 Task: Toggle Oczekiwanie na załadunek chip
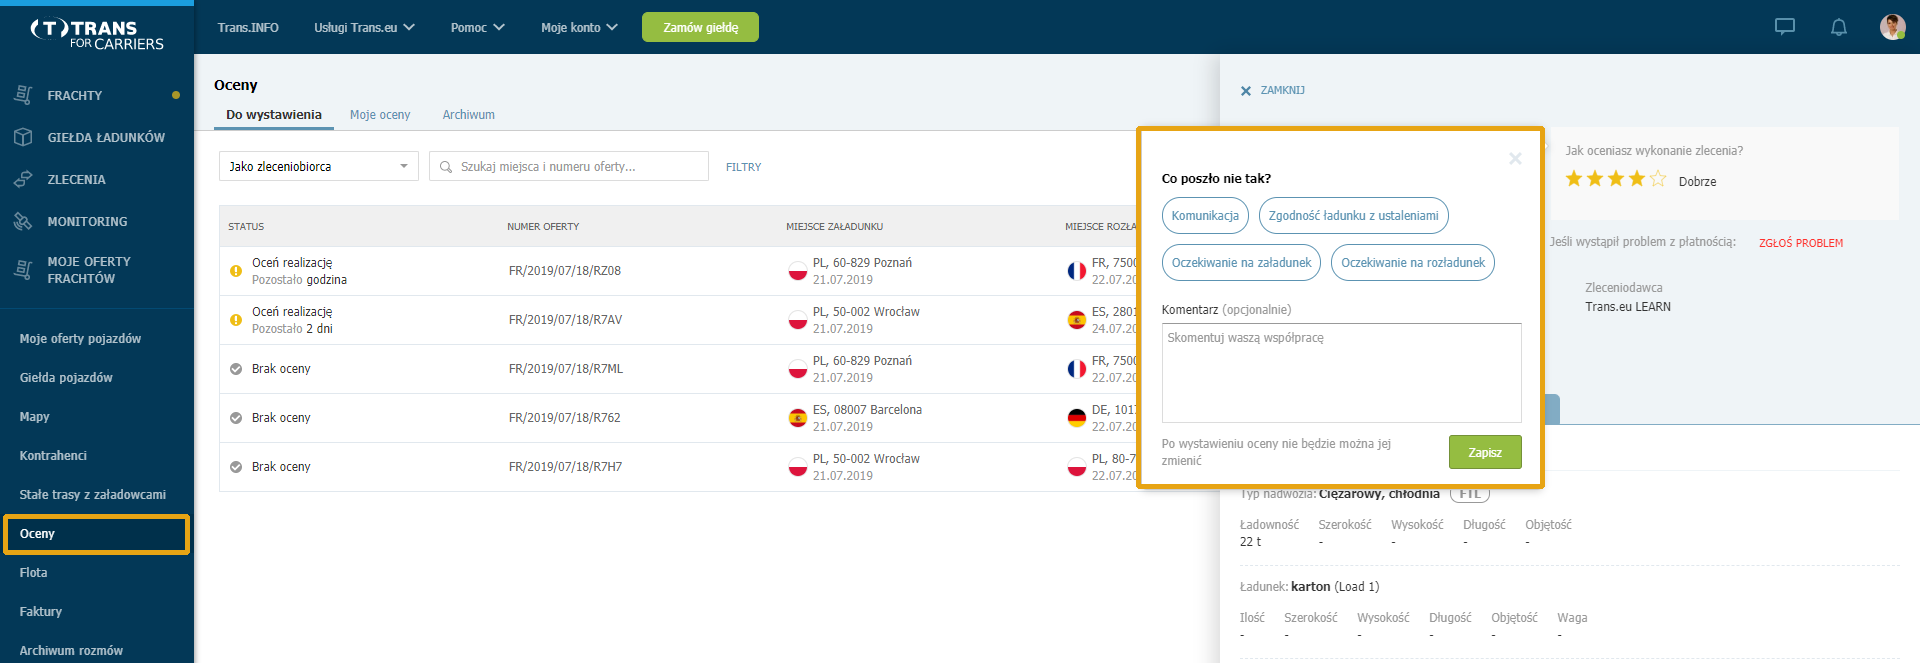click(x=1241, y=263)
